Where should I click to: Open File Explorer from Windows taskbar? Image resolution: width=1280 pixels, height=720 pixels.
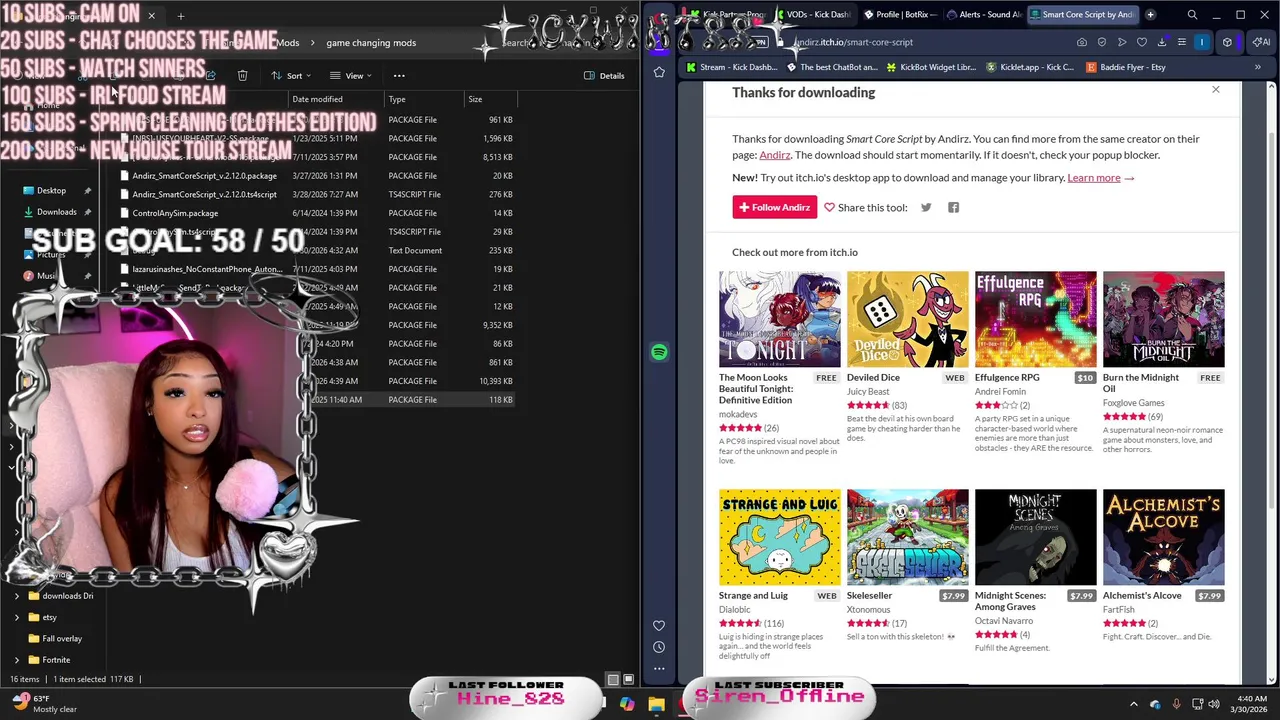pyautogui.click(x=656, y=704)
